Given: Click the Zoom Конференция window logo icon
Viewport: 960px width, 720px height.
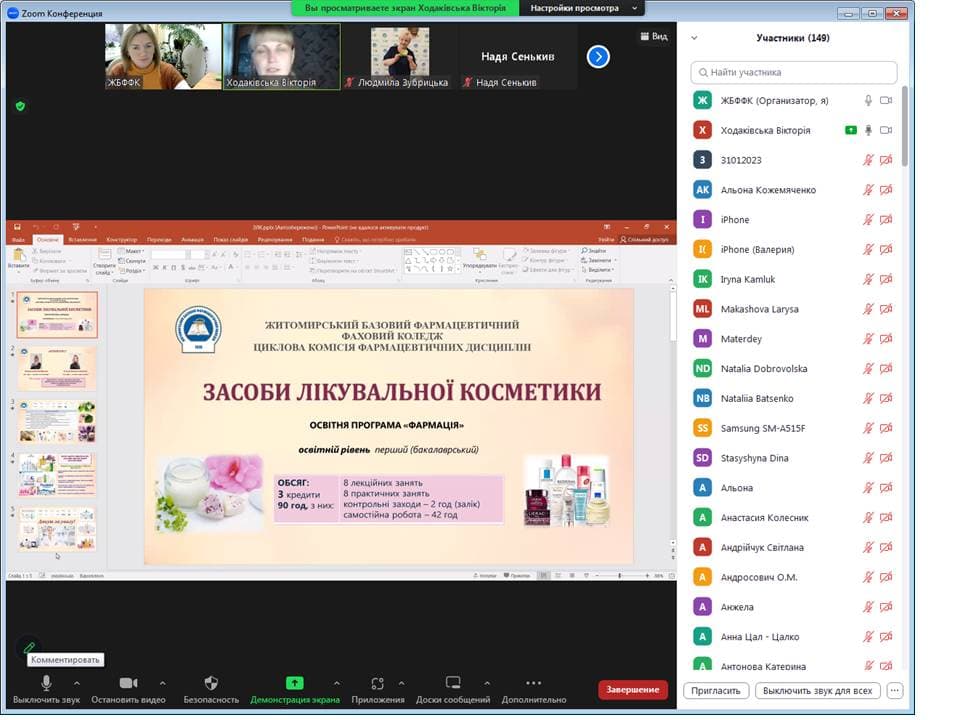Looking at the screenshot, I should coord(13,13).
